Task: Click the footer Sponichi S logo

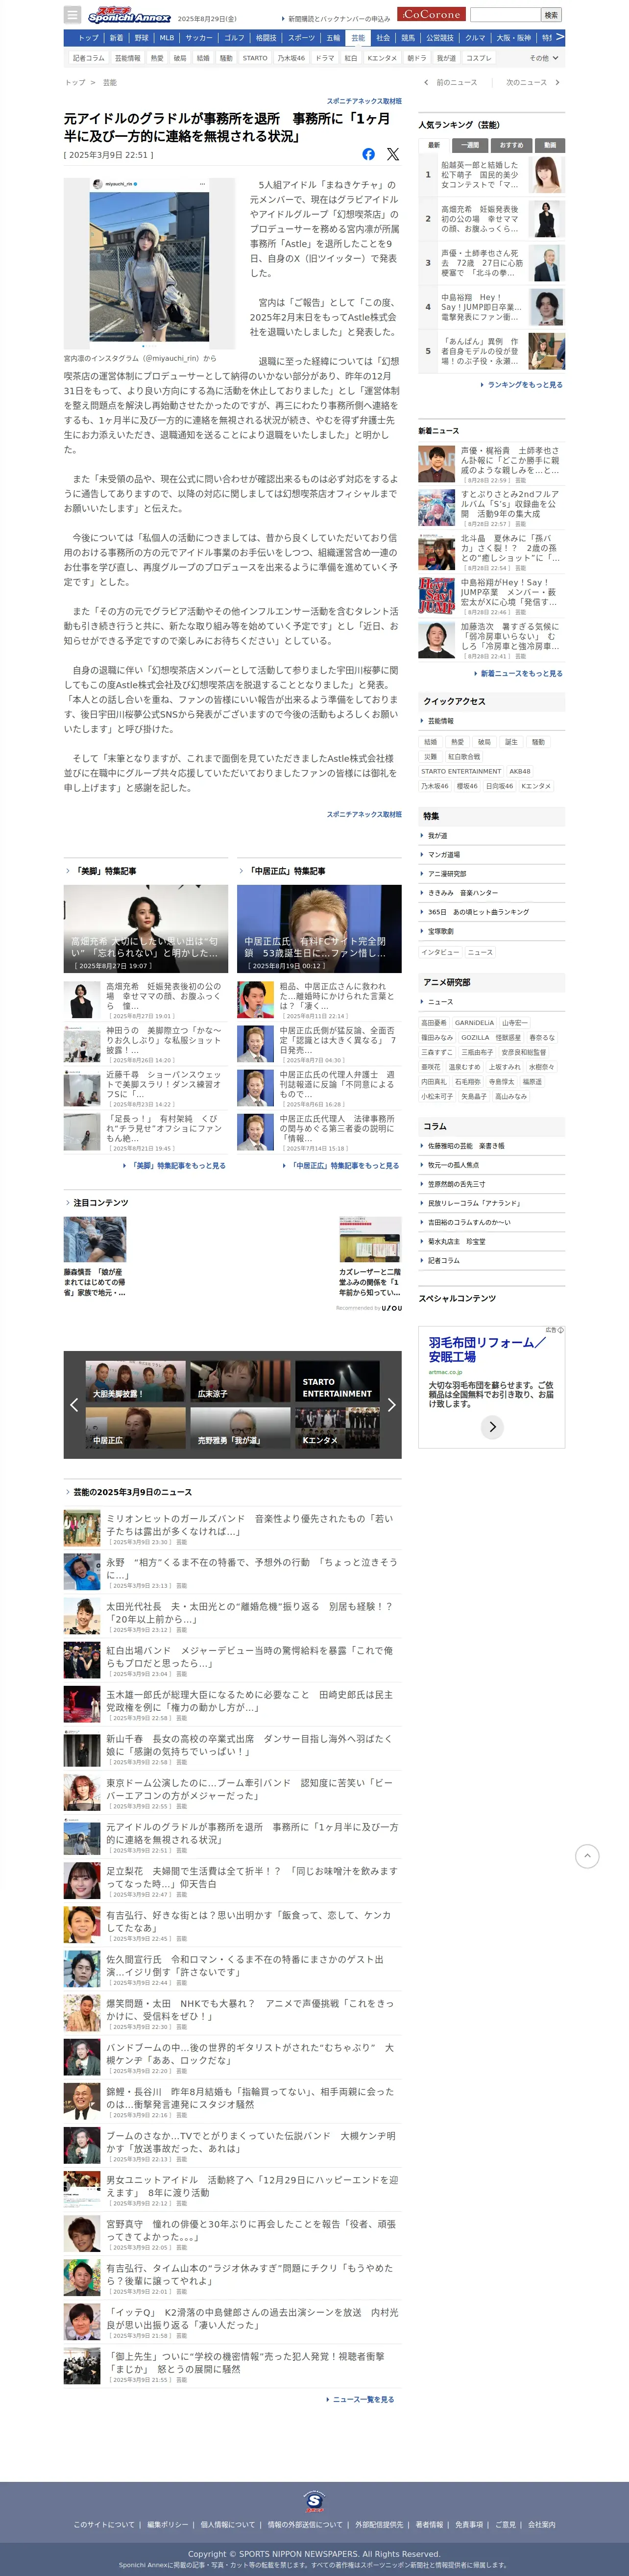Action: tap(314, 2502)
